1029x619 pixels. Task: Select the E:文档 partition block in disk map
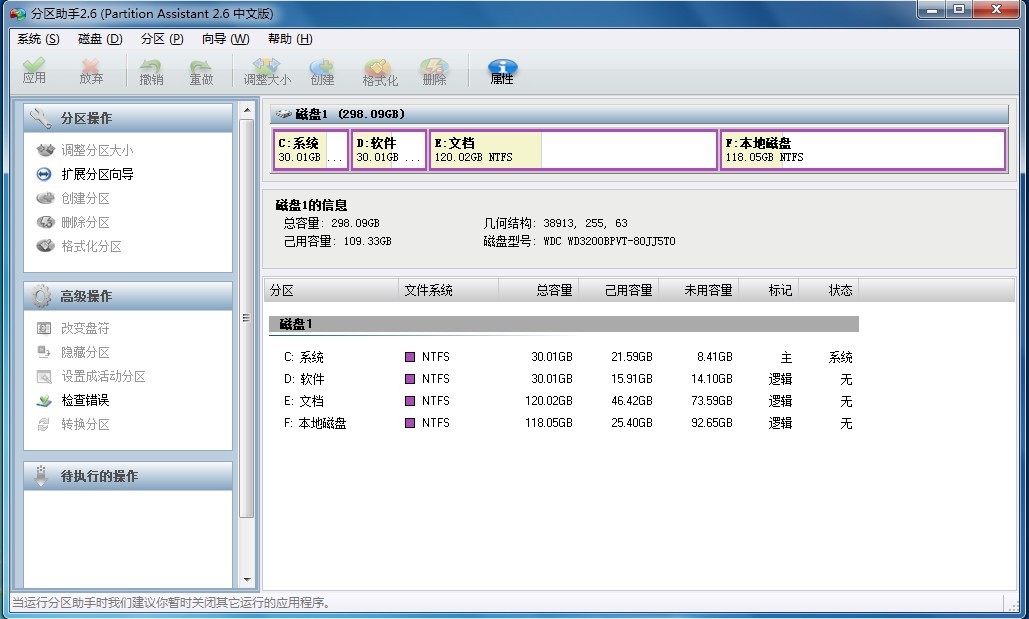click(572, 150)
